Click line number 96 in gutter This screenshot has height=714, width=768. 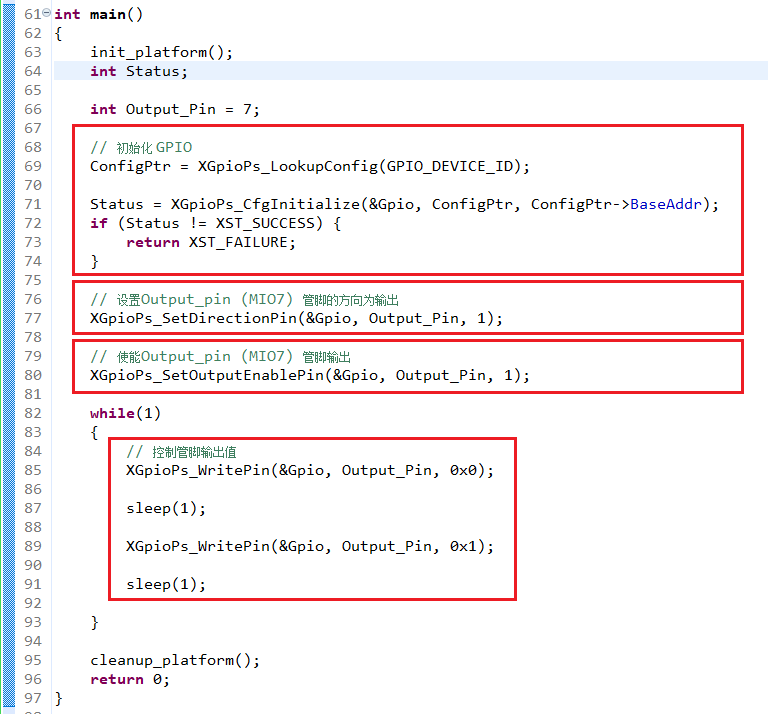[x=33, y=680]
